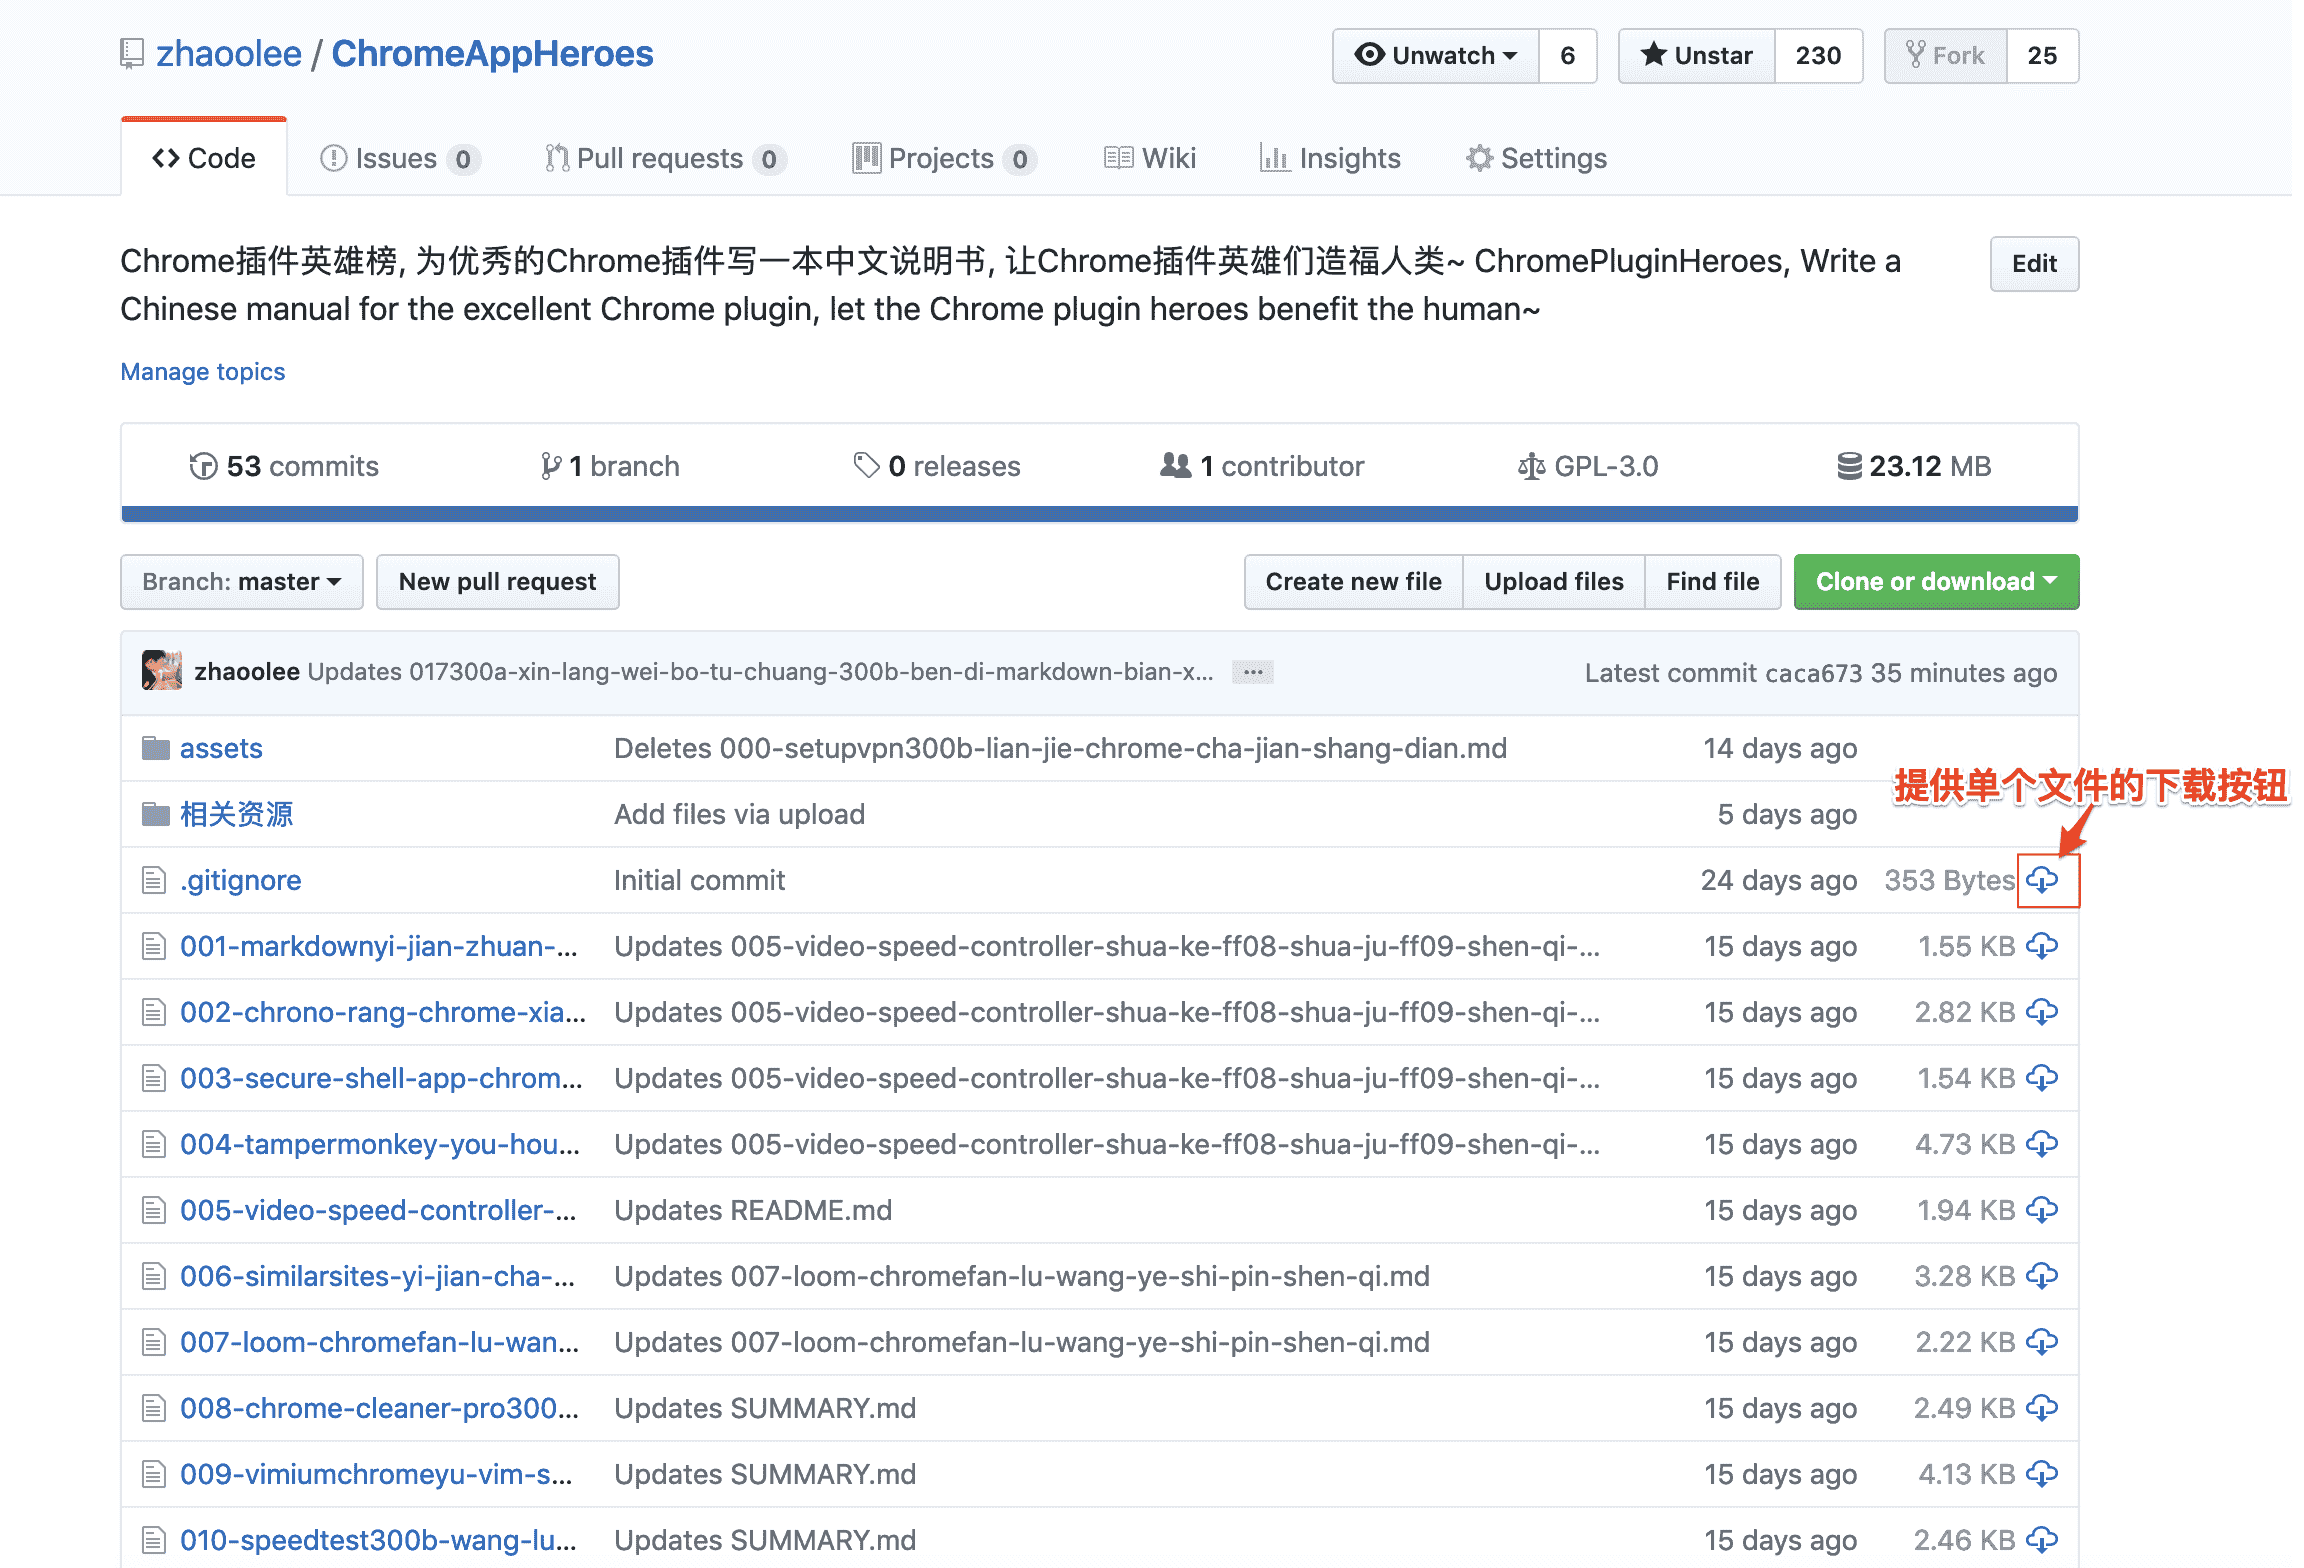Click zhaoolee's avatar in the commit bar
The height and width of the screenshot is (1568, 2304).
pos(162,671)
